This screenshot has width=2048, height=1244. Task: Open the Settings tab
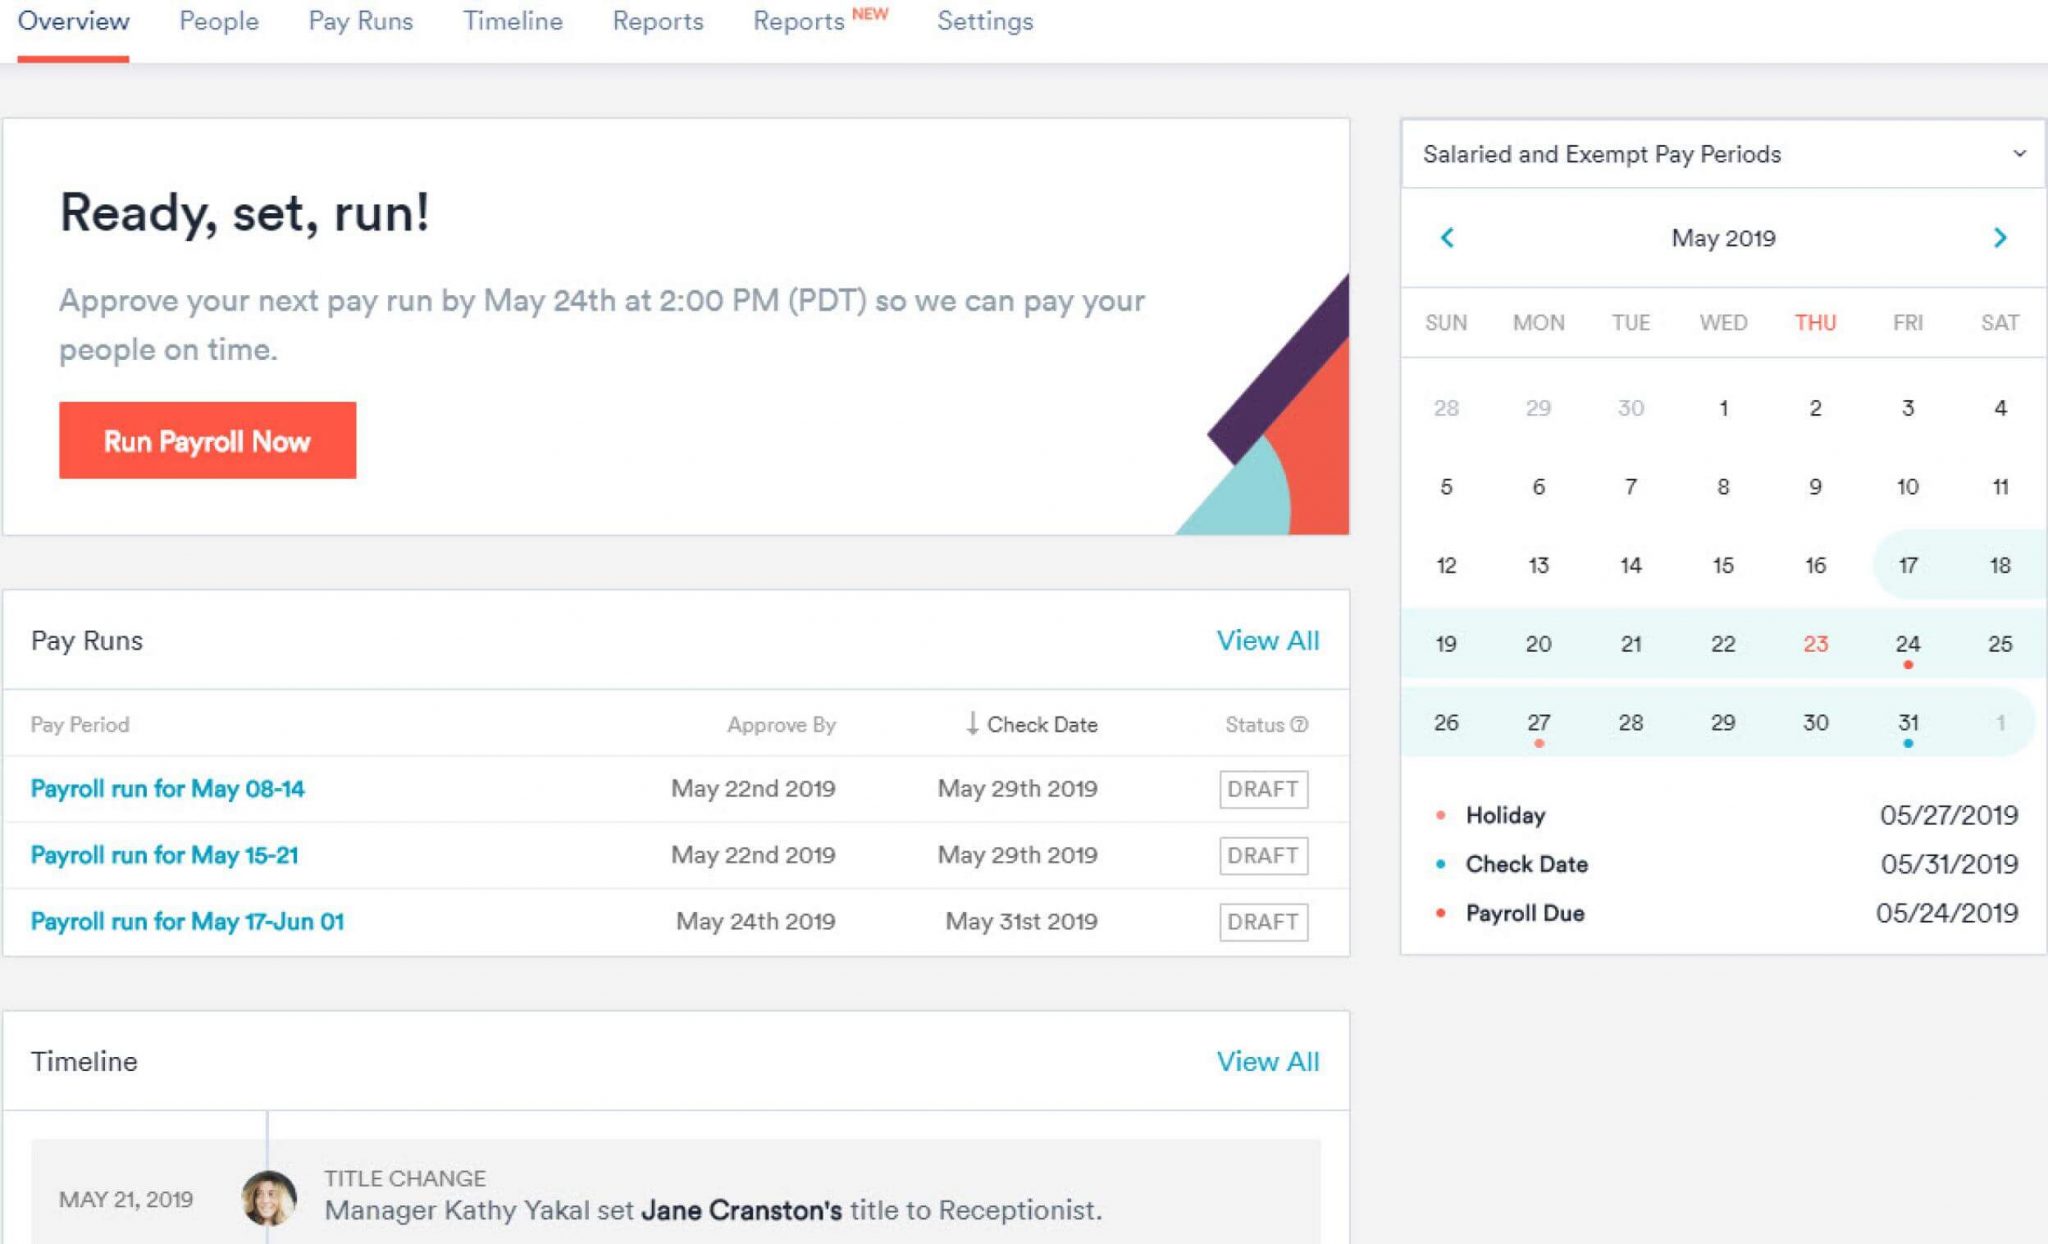(x=985, y=21)
